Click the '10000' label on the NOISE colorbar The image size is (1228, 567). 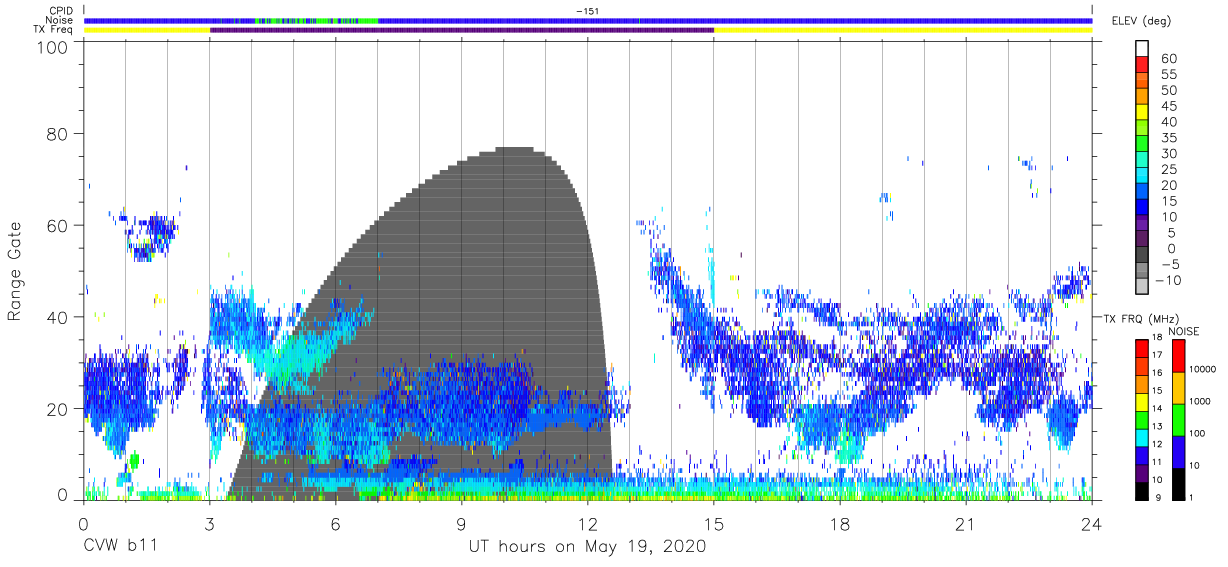pyautogui.click(x=1203, y=369)
